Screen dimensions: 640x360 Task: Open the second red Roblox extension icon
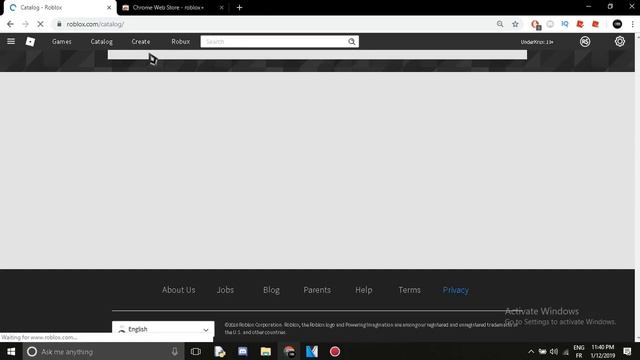596,24
